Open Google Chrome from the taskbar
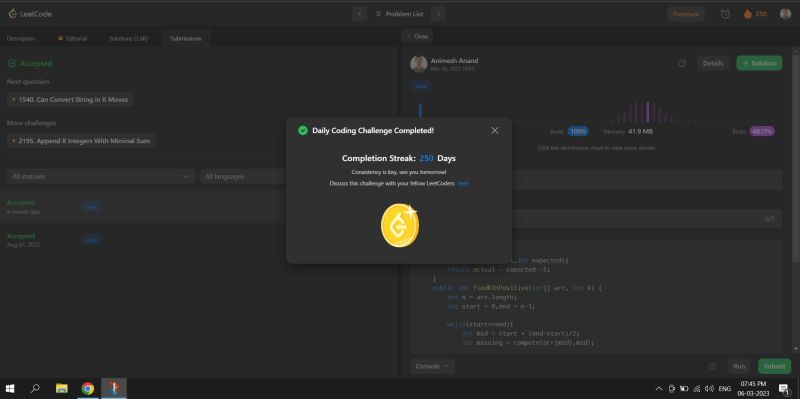This screenshot has width=800, height=399. pyautogui.click(x=88, y=389)
